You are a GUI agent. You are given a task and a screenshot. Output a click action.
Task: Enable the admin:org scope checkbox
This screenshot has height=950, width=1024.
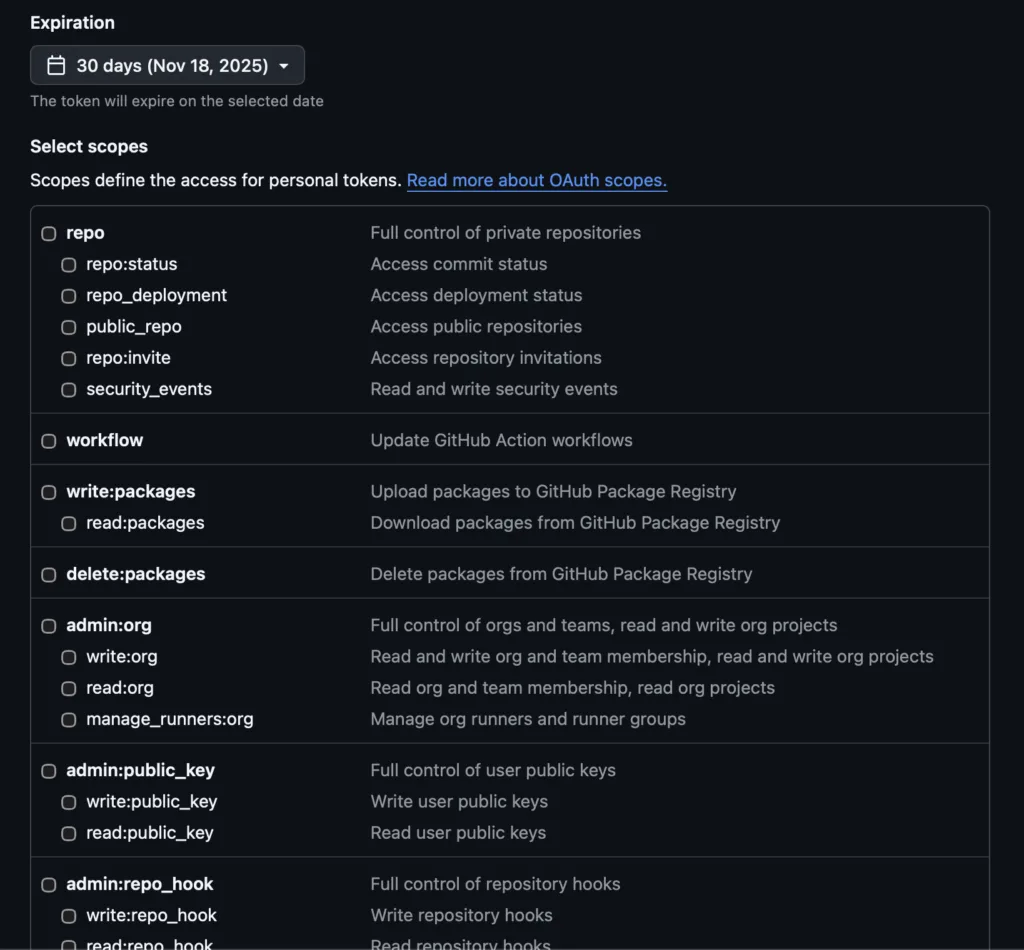49,626
